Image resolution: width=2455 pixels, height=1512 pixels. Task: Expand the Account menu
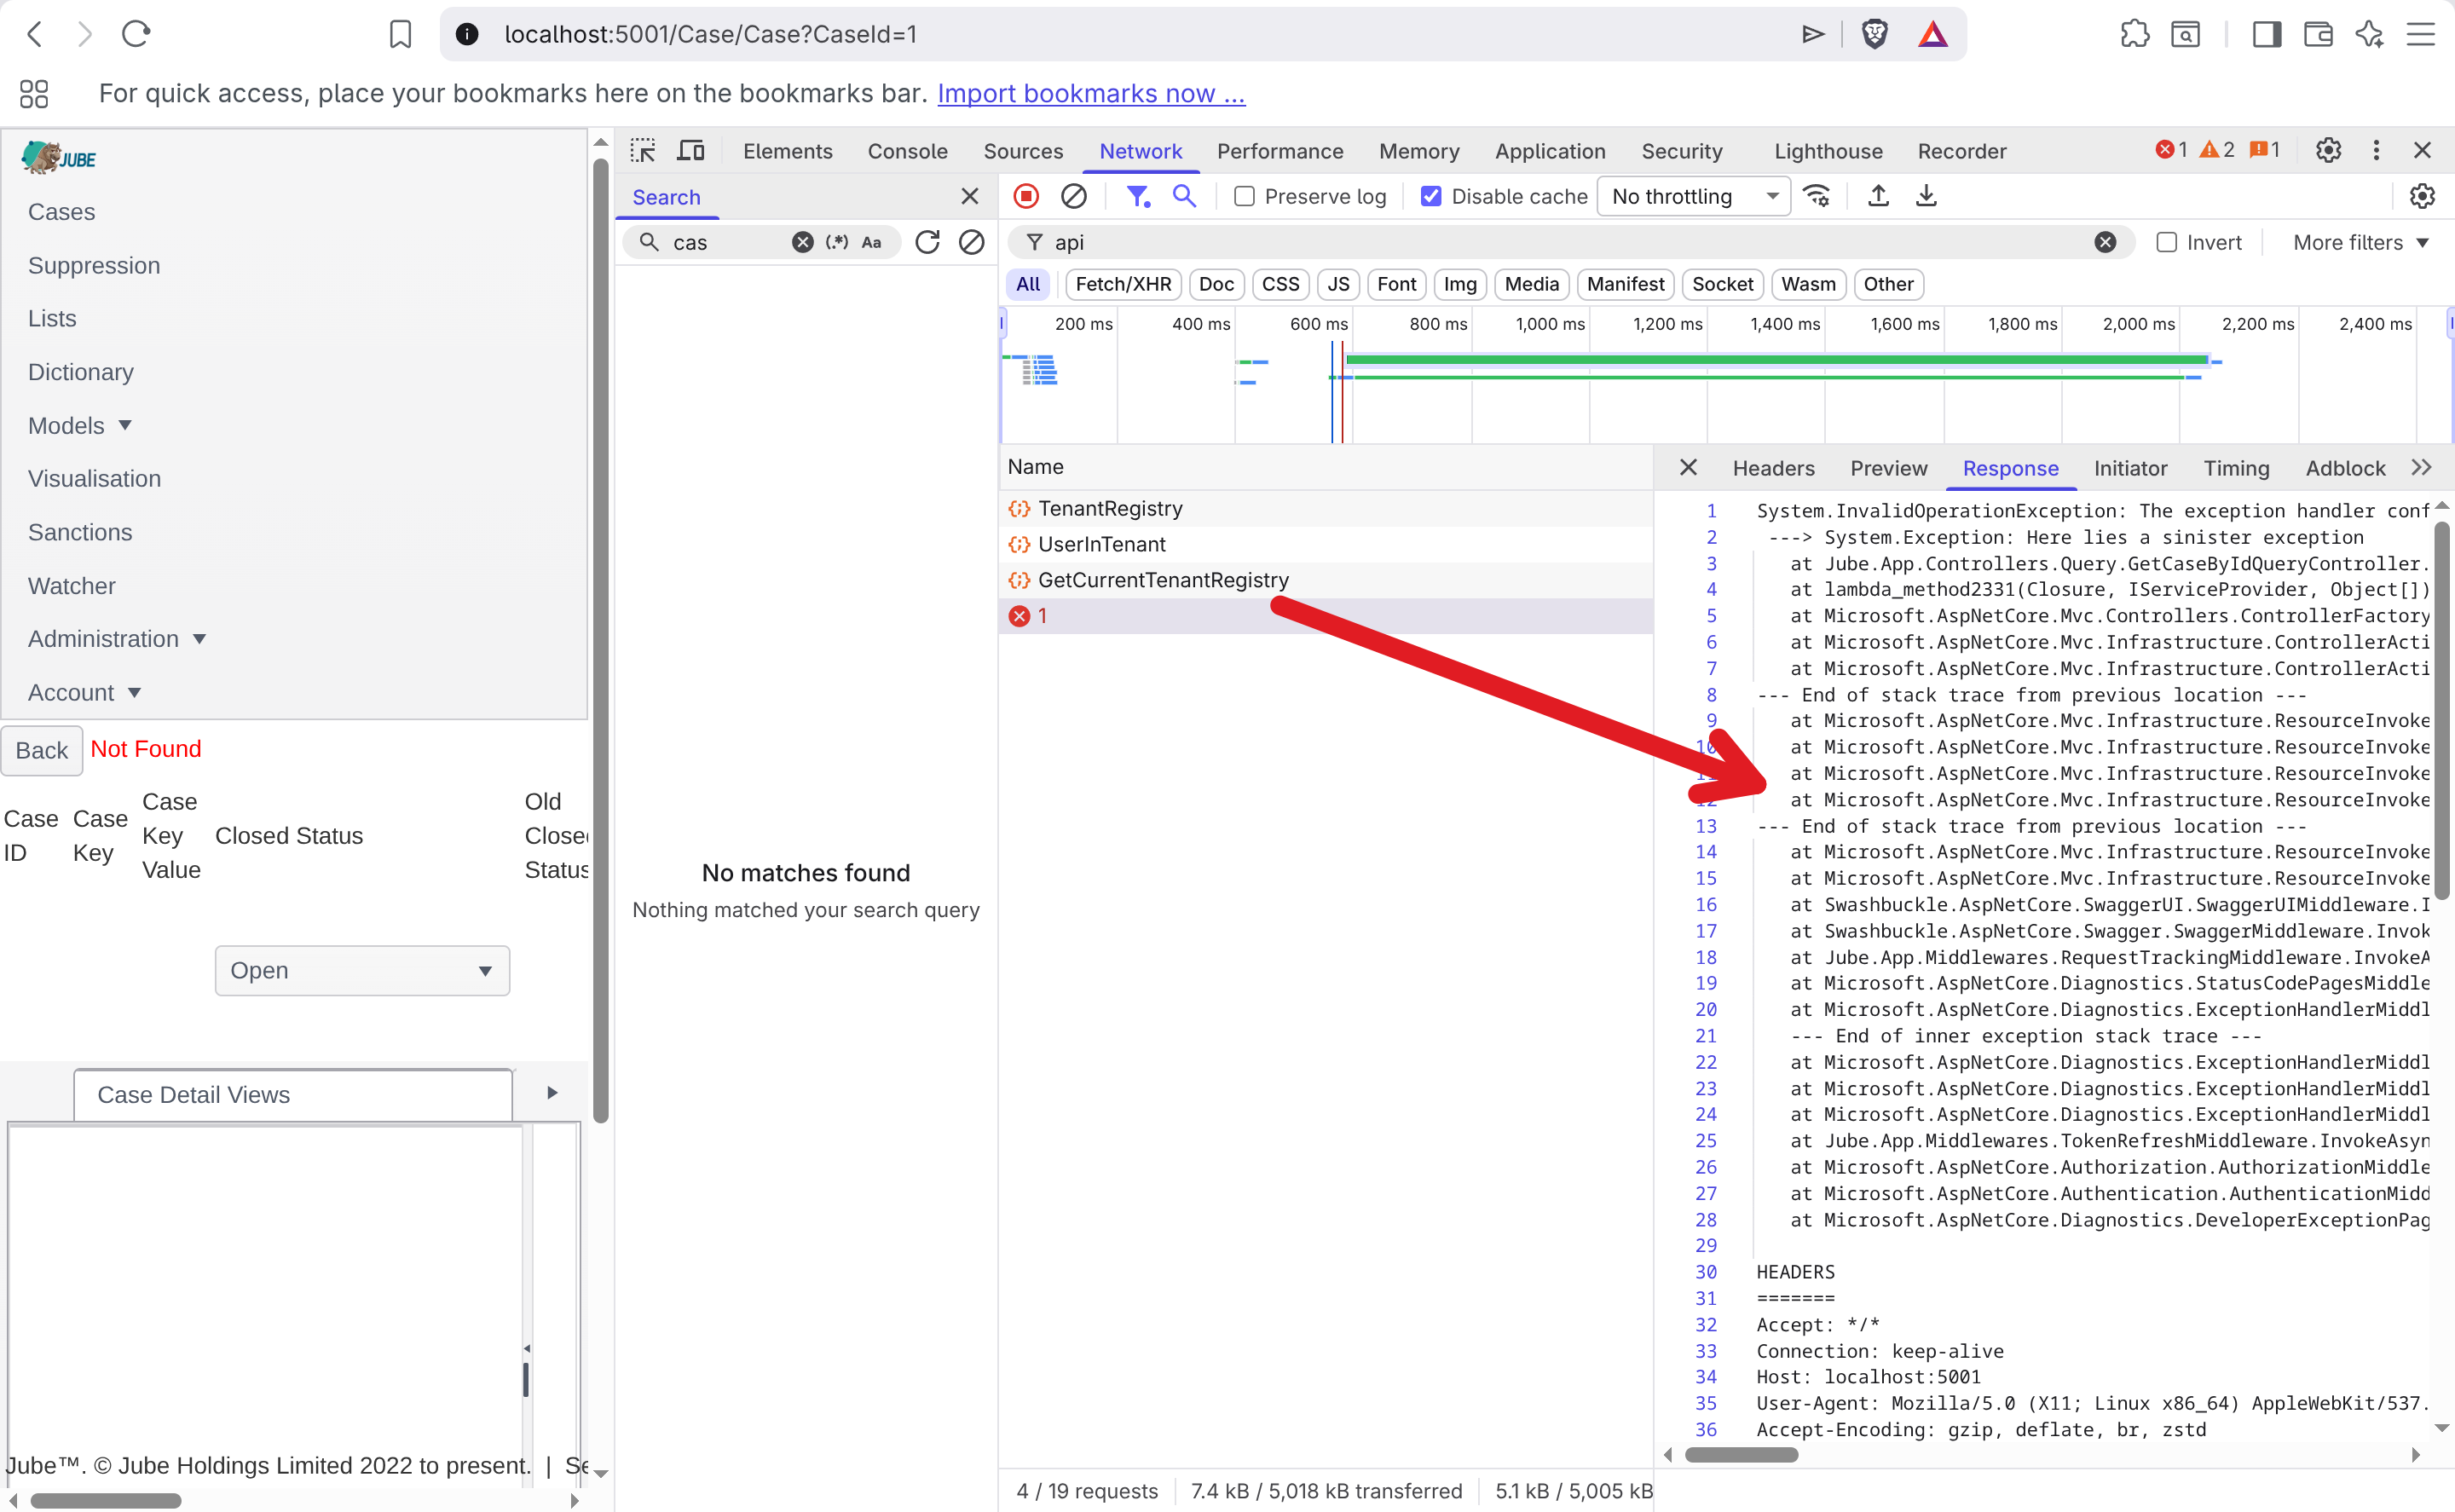[x=84, y=692]
